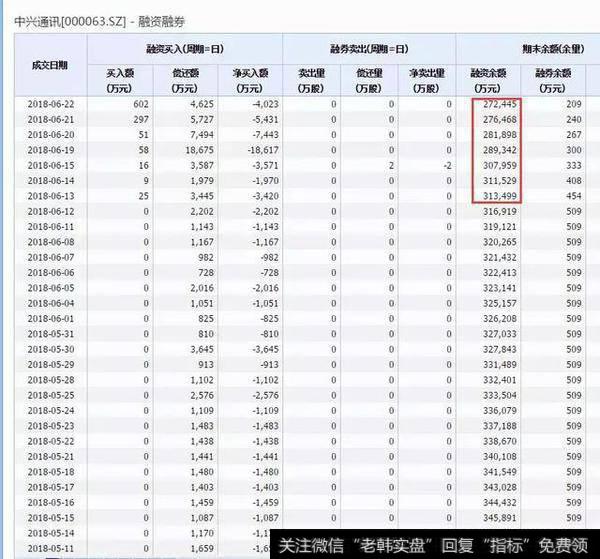
Task: Click the 454 securities balance cell
Action: [x=574, y=196]
